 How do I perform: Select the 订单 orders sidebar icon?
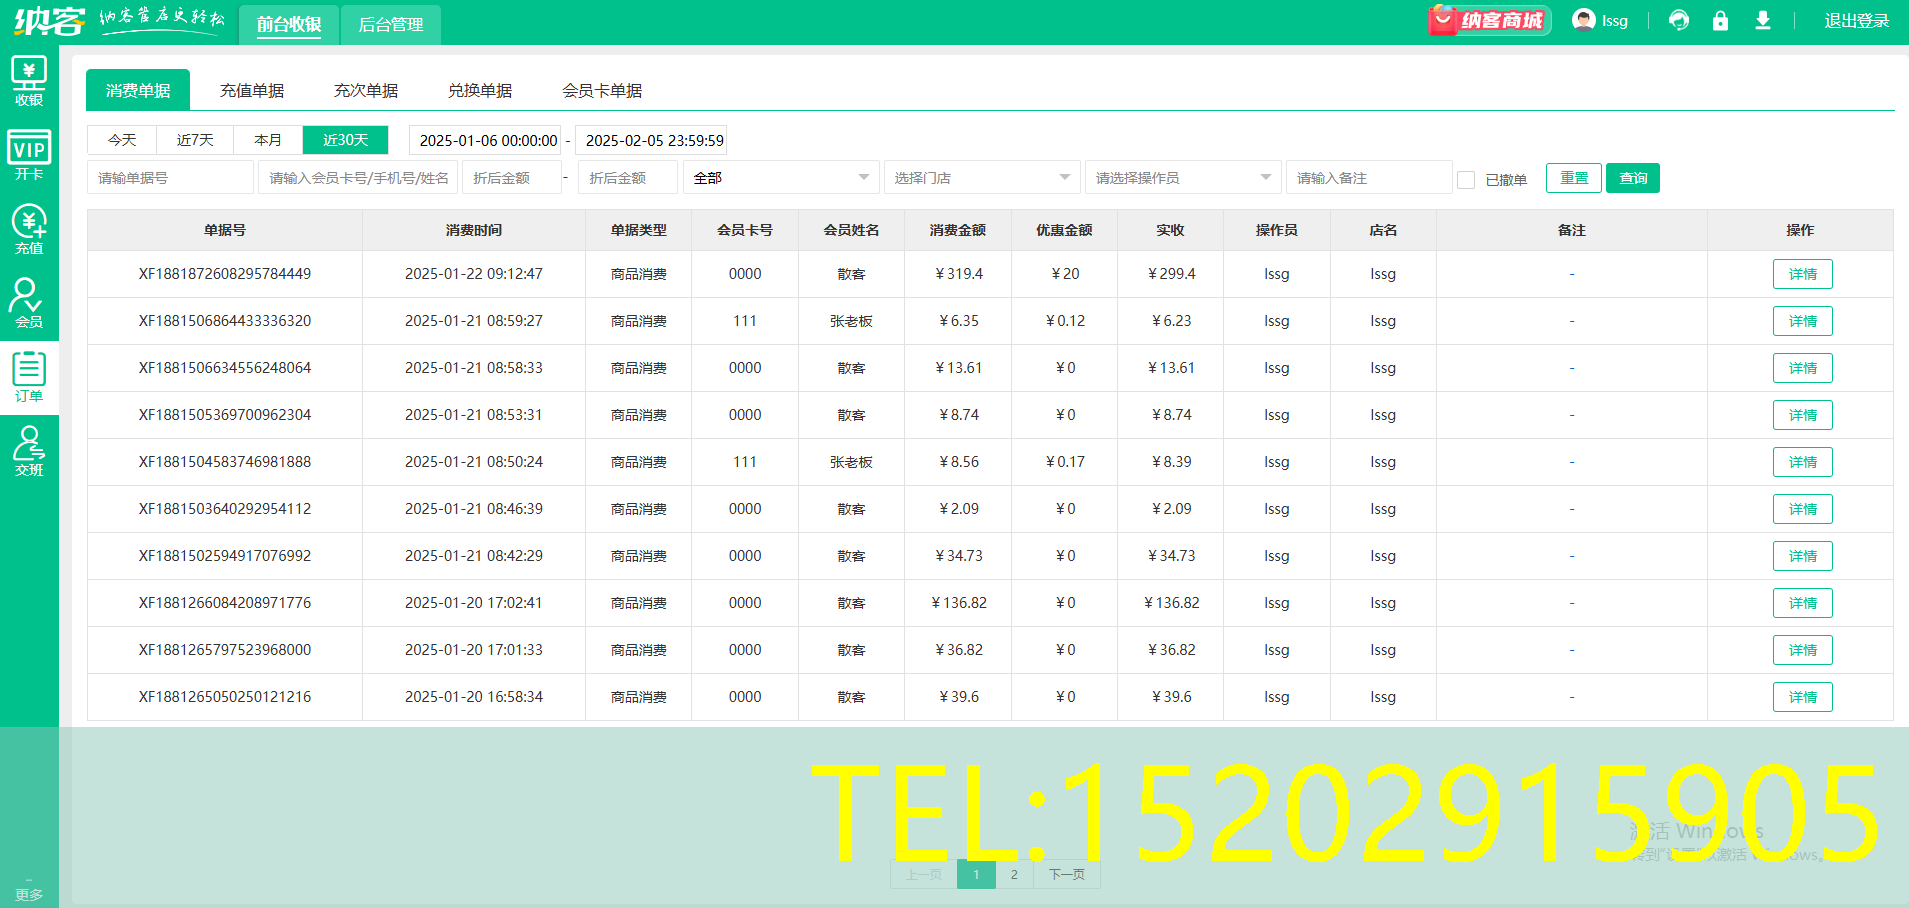(29, 377)
